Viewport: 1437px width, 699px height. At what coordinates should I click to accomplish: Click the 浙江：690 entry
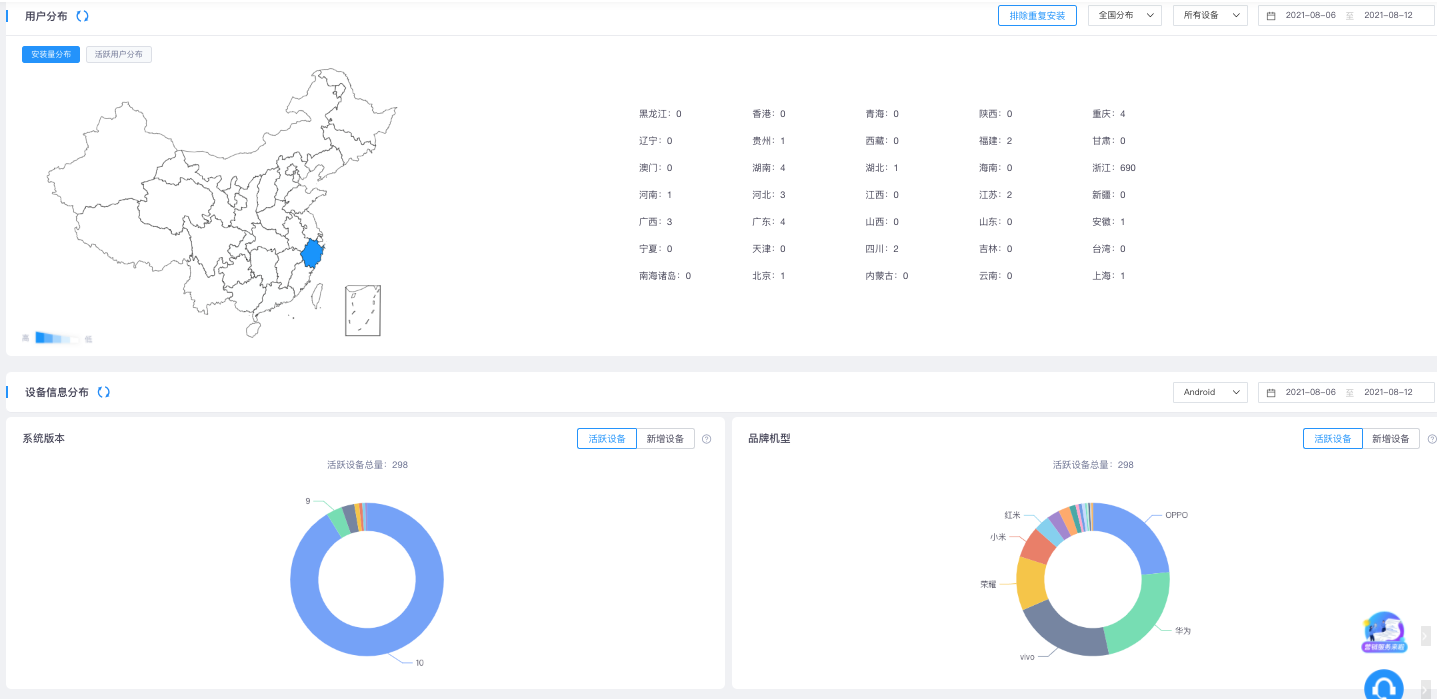pos(1114,168)
